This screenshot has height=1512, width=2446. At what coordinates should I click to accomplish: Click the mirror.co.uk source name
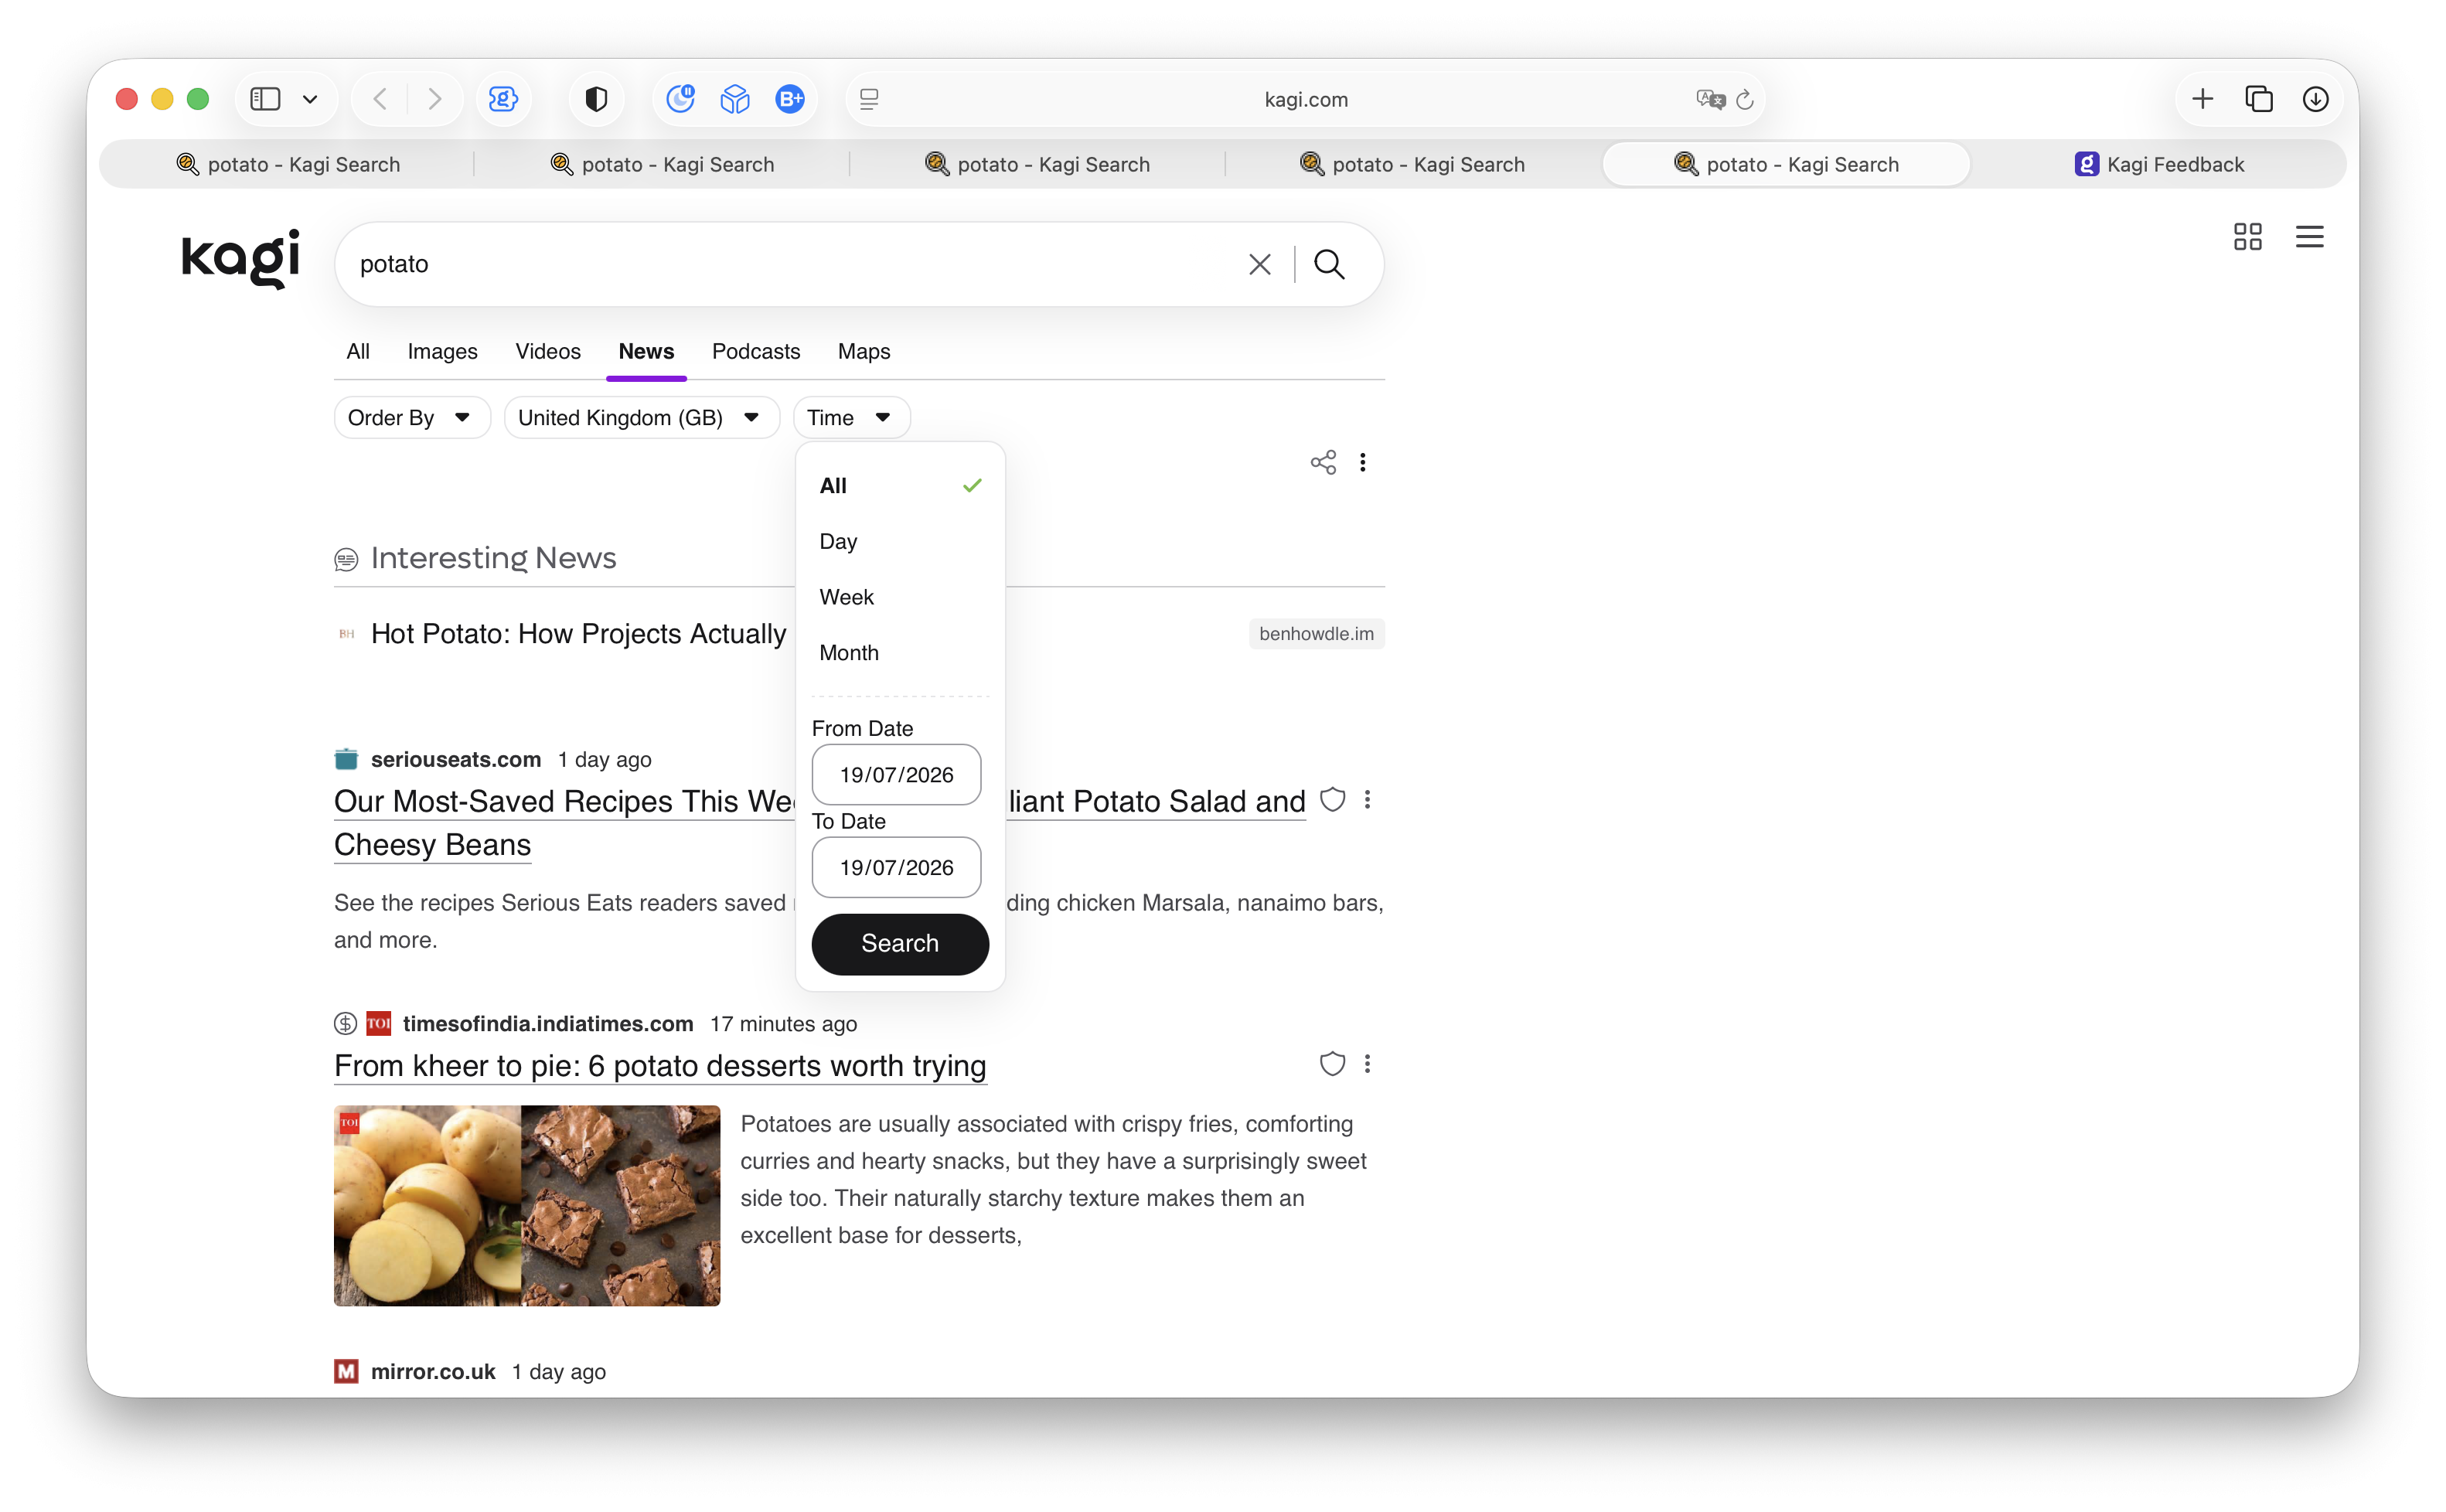(433, 1372)
